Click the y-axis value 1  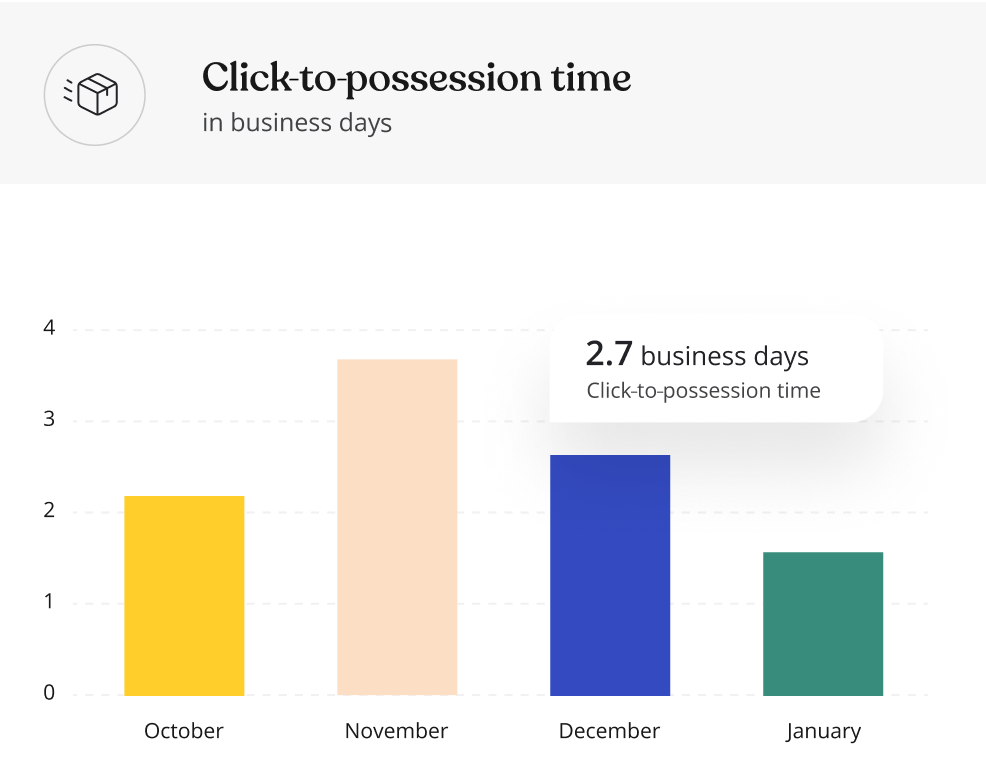click(49, 602)
